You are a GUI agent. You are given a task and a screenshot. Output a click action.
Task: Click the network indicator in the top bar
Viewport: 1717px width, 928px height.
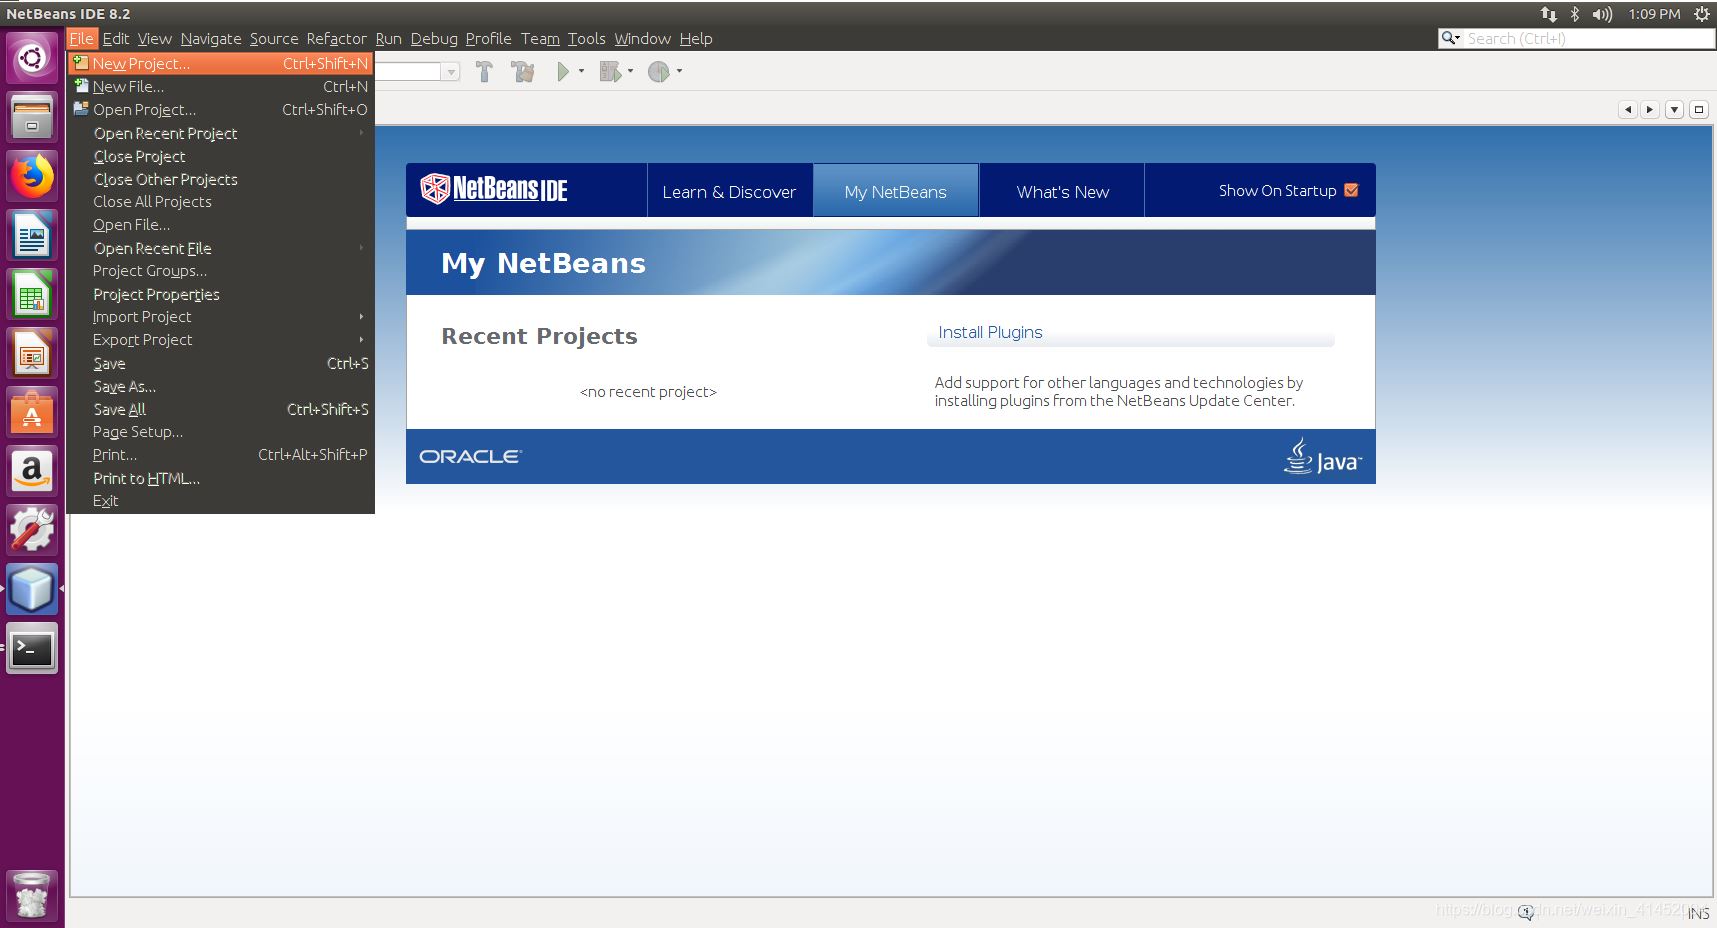point(1548,14)
